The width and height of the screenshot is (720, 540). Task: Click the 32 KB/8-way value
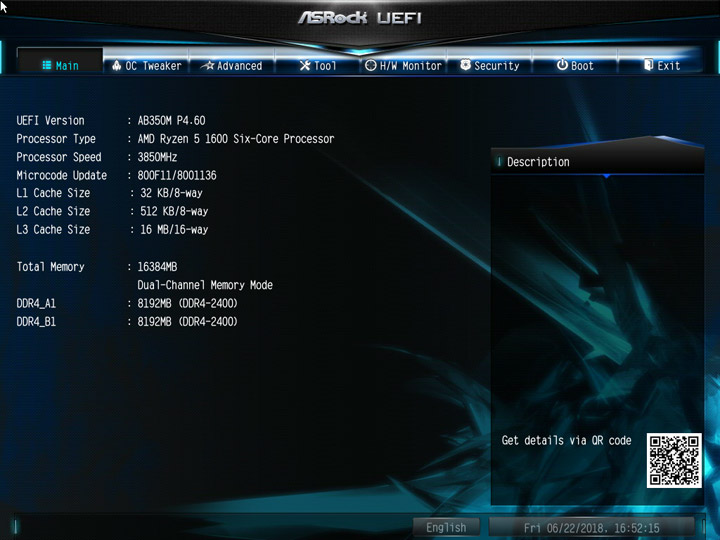[x=171, y=193]
